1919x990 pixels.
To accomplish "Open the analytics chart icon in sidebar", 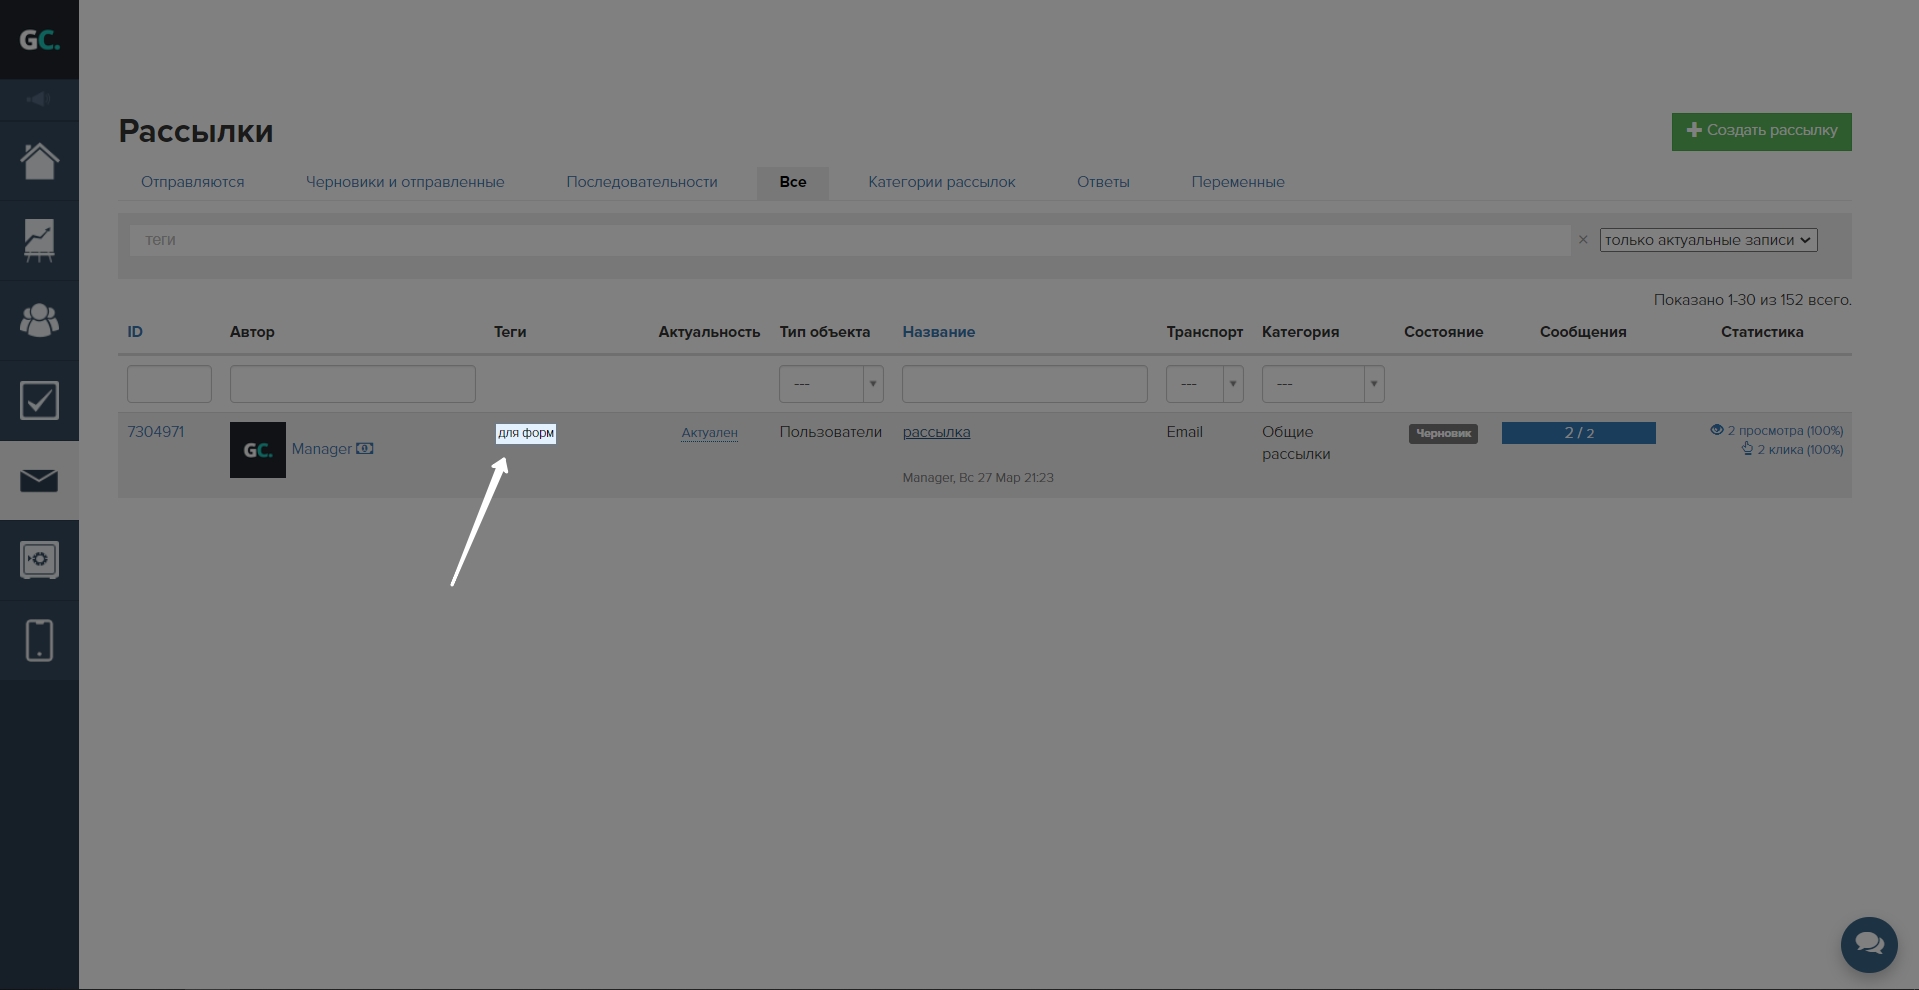I will [39, 241].
